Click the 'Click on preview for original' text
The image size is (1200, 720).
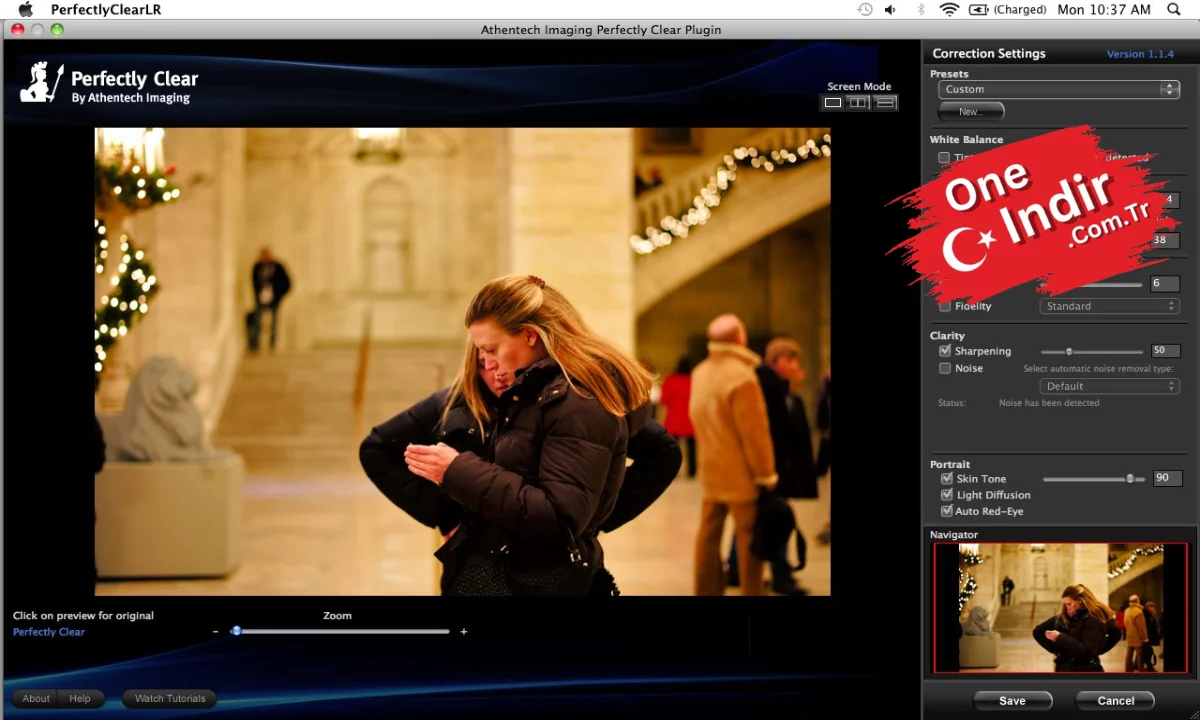pos(83,616)
